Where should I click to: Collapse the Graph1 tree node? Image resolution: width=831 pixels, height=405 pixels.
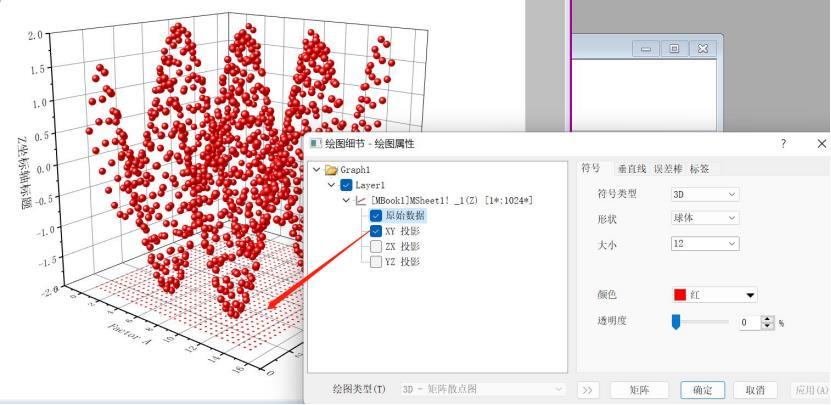point(316,170)
